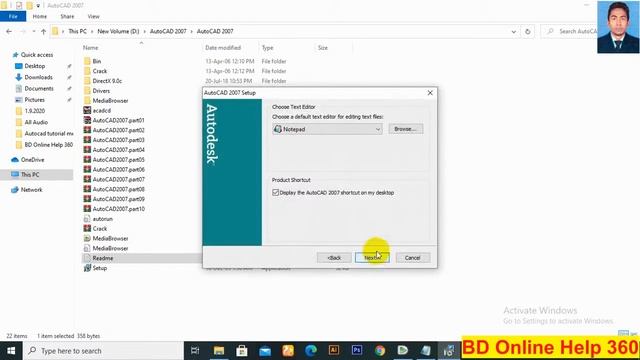This screenshot has width=640, height=360.
Task: Click the taskbar search box
Action: click(x=103, y=351)
